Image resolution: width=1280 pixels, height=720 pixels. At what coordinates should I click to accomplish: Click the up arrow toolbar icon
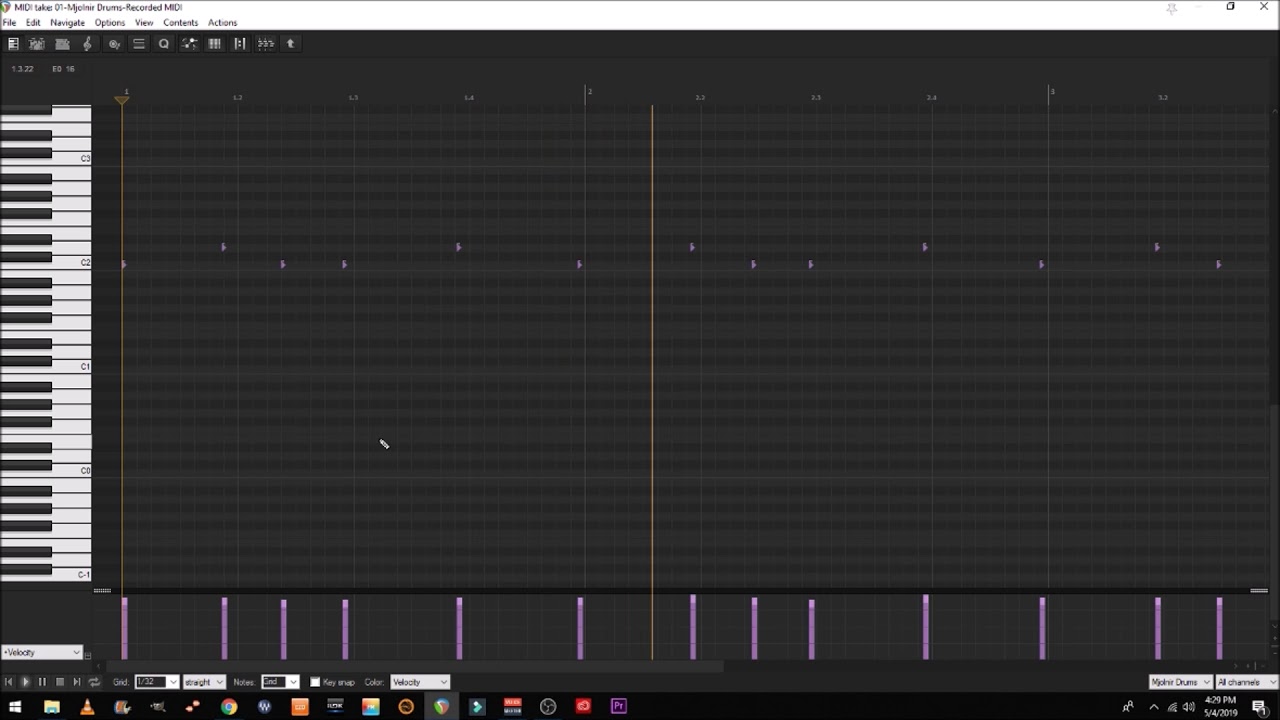pyautogui.click(x=291, y=44)
